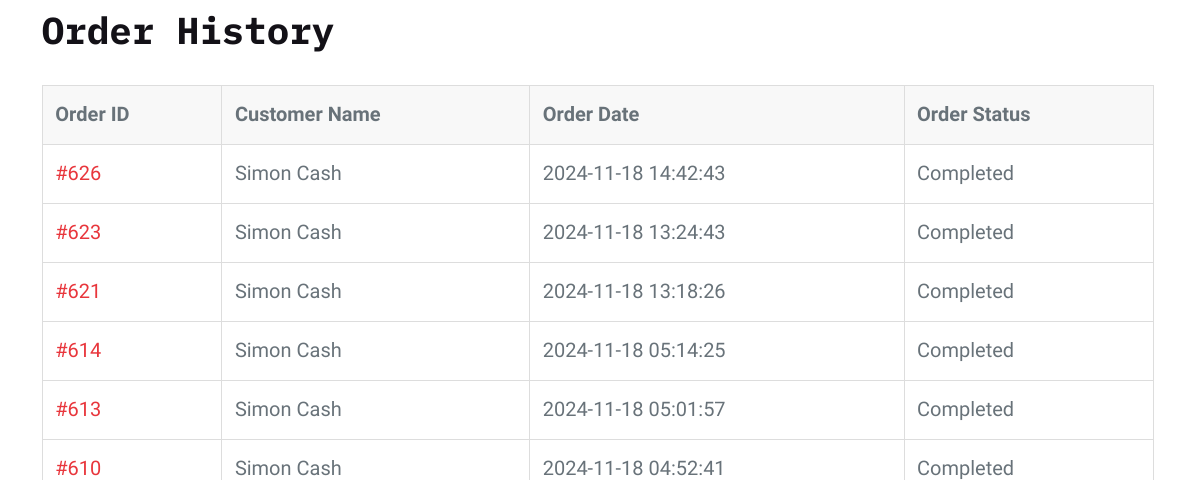Click the date 2024-11-18 14:42:43 cell

(x=633, y=173)
